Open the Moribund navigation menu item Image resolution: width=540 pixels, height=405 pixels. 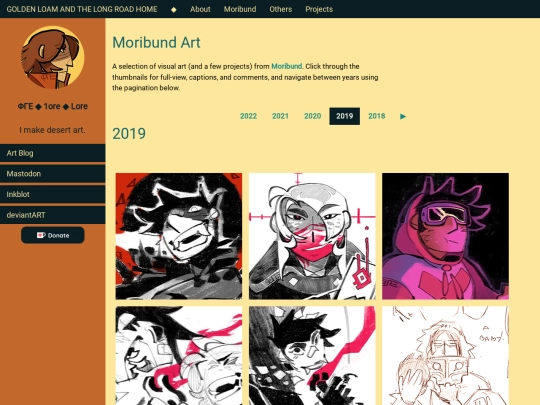[240, 9]
